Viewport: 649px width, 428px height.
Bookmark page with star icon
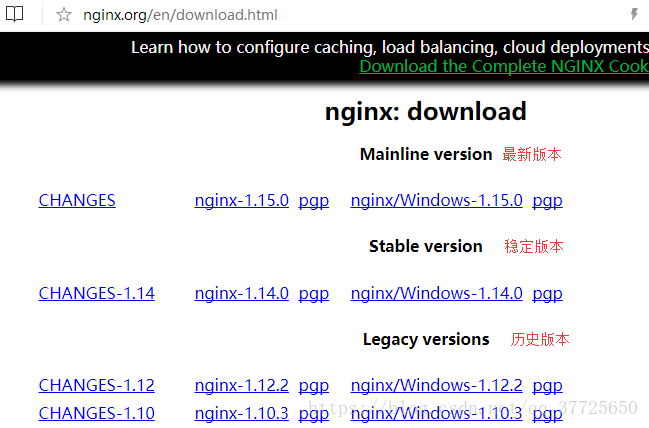[64, 15]
